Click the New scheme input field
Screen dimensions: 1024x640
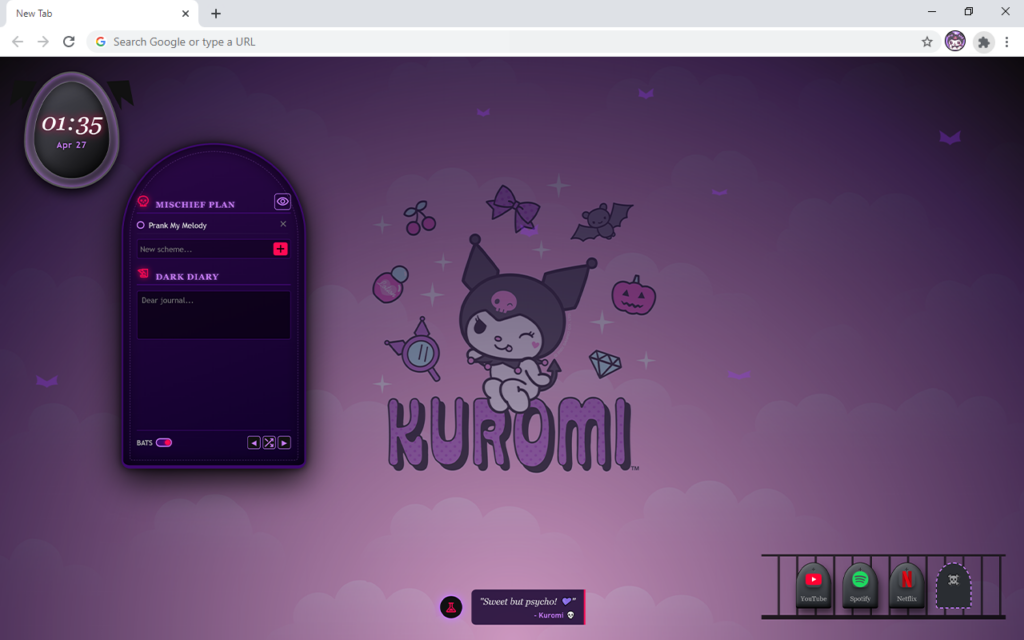tap(203, 249)
